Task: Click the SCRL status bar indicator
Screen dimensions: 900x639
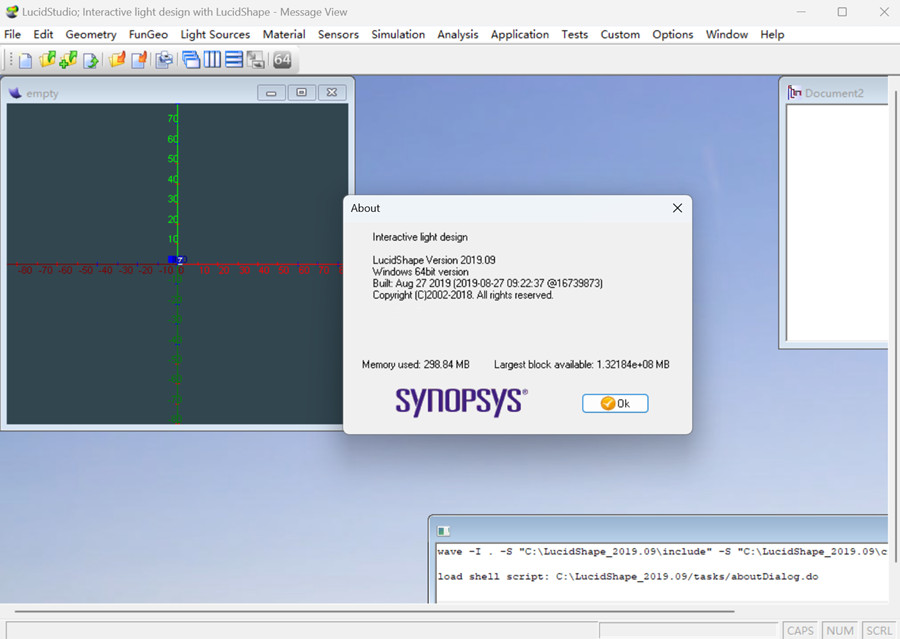Action: click(x=879, y=630)
